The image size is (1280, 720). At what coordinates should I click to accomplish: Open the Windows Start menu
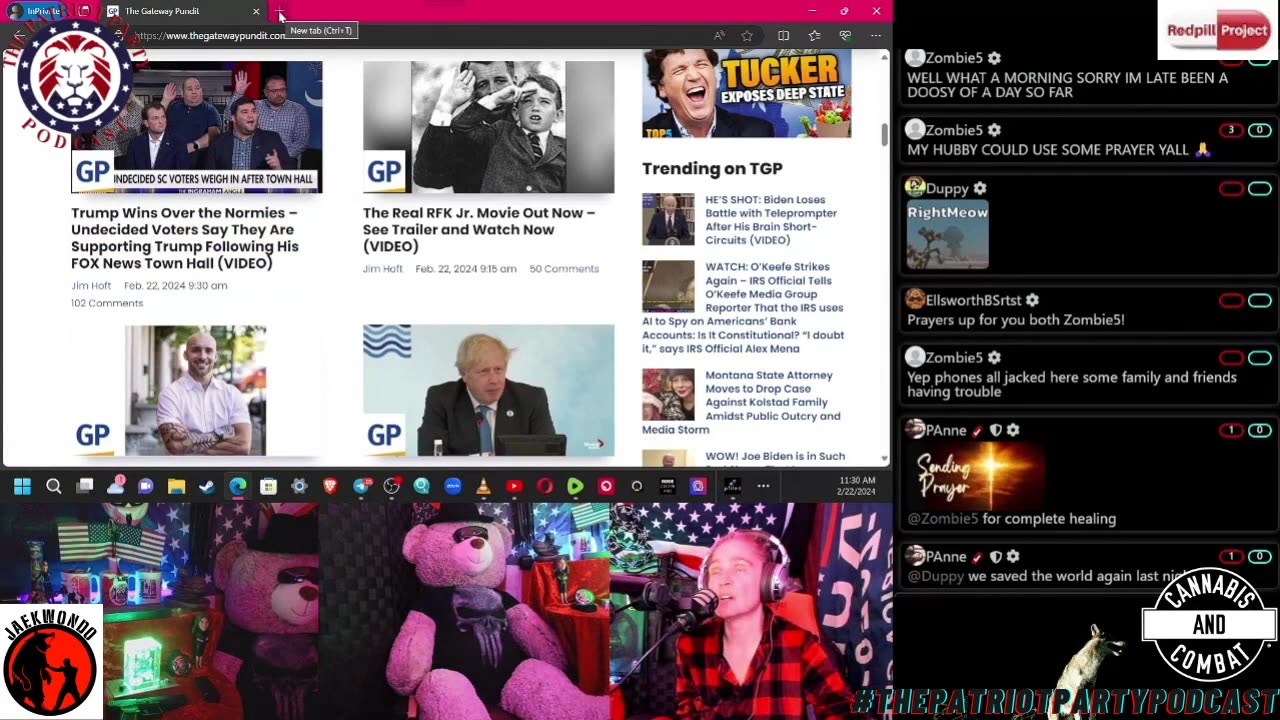(x=22, y=486)
